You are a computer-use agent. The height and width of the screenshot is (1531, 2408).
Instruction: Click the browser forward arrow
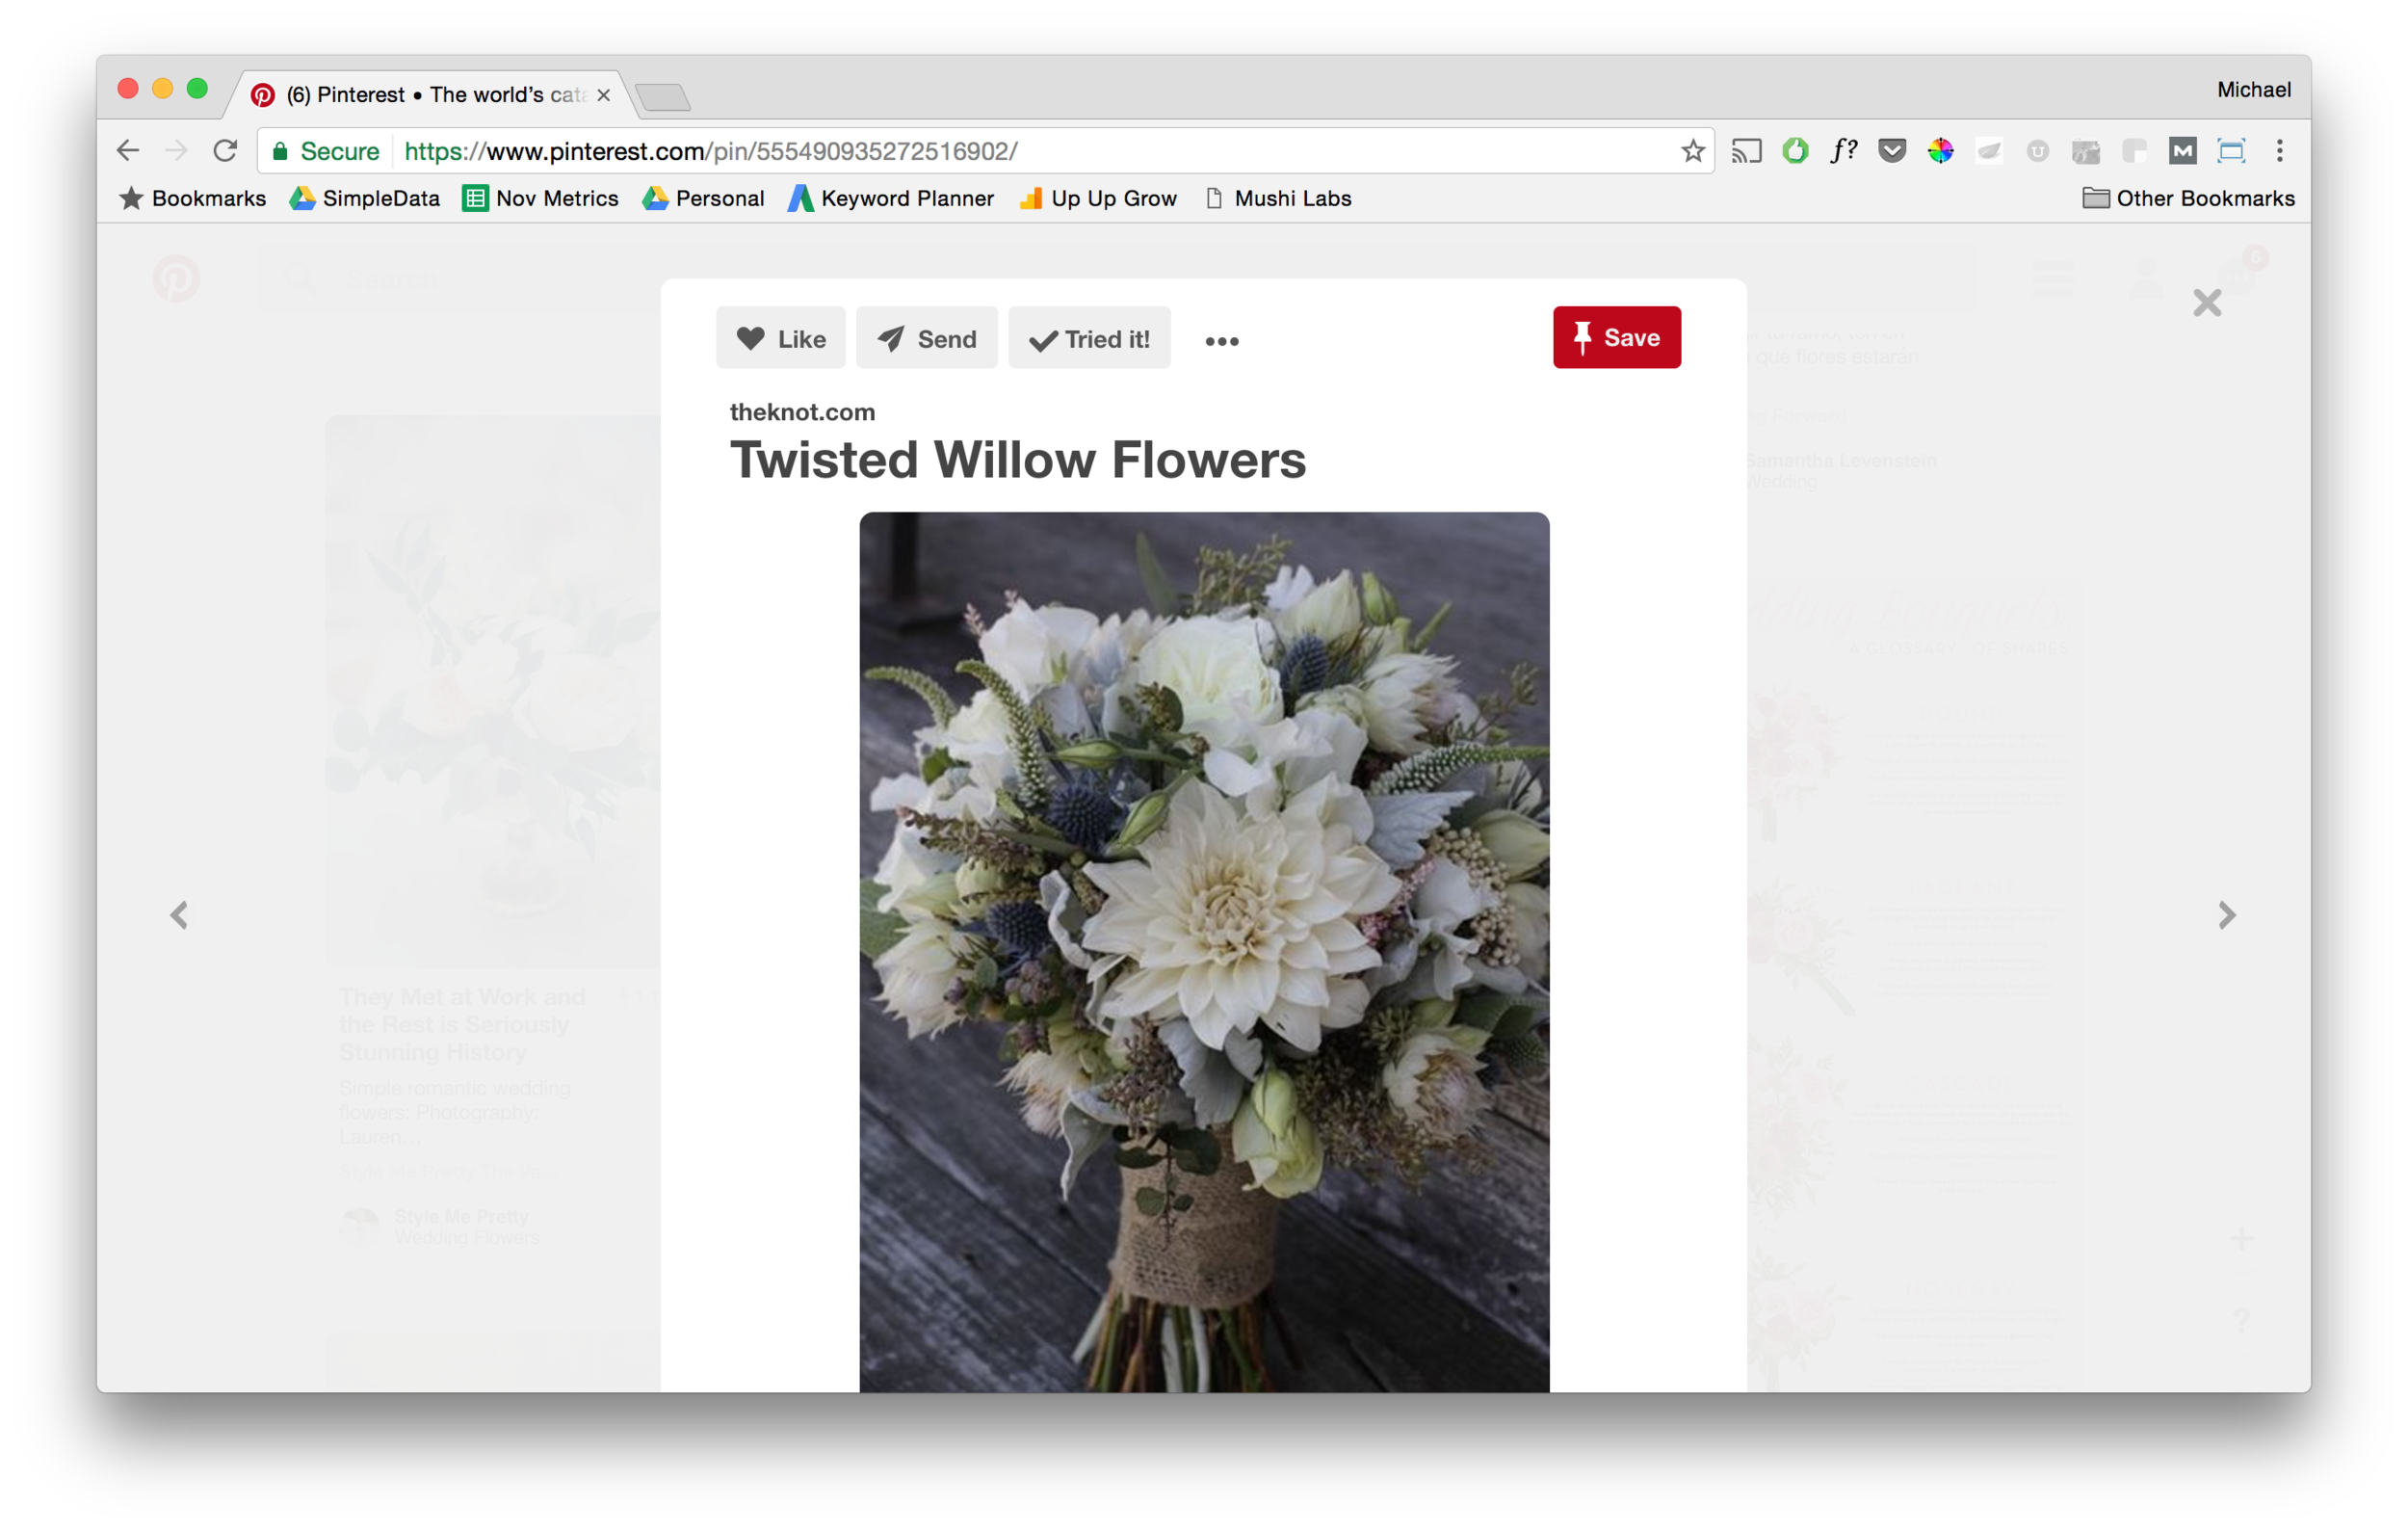pyautogui.click(x=176, y=151)
